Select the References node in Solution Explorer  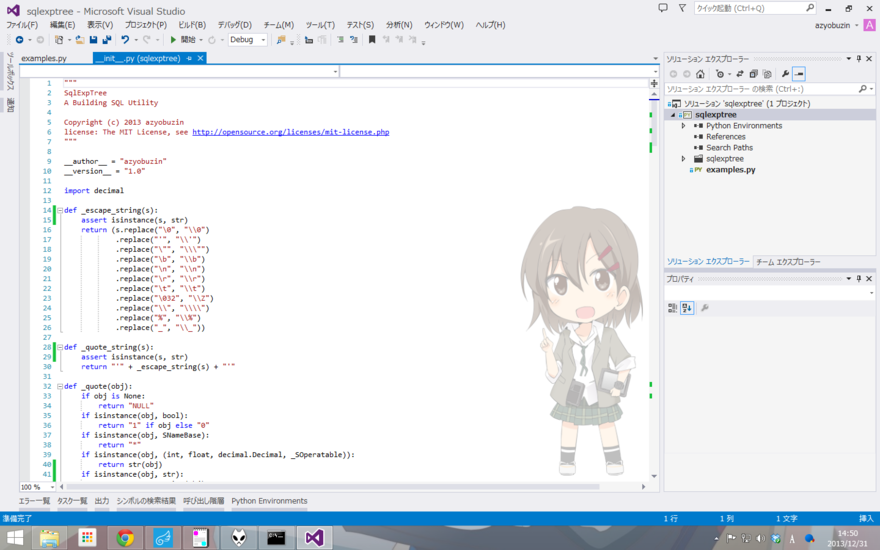[x=726, y=137]
